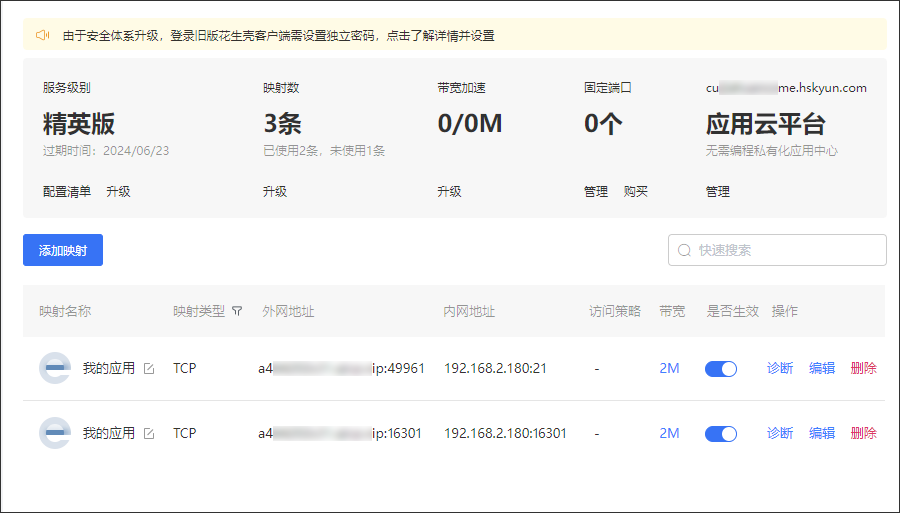Click the app icon of second mapping row
The height and width of the screenshot is (513, 900).
tap(55, 433)
